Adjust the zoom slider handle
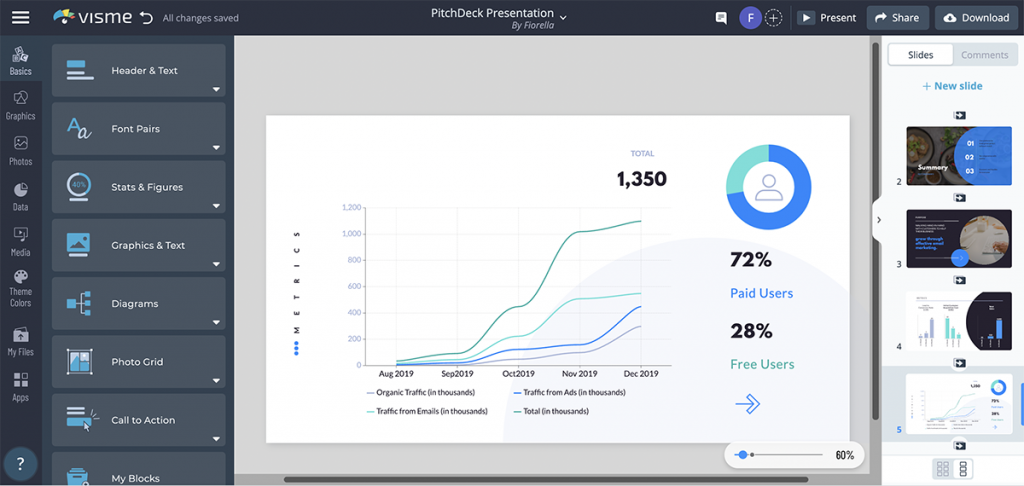This screenshot has width=1024, height=486. [742, 455]
